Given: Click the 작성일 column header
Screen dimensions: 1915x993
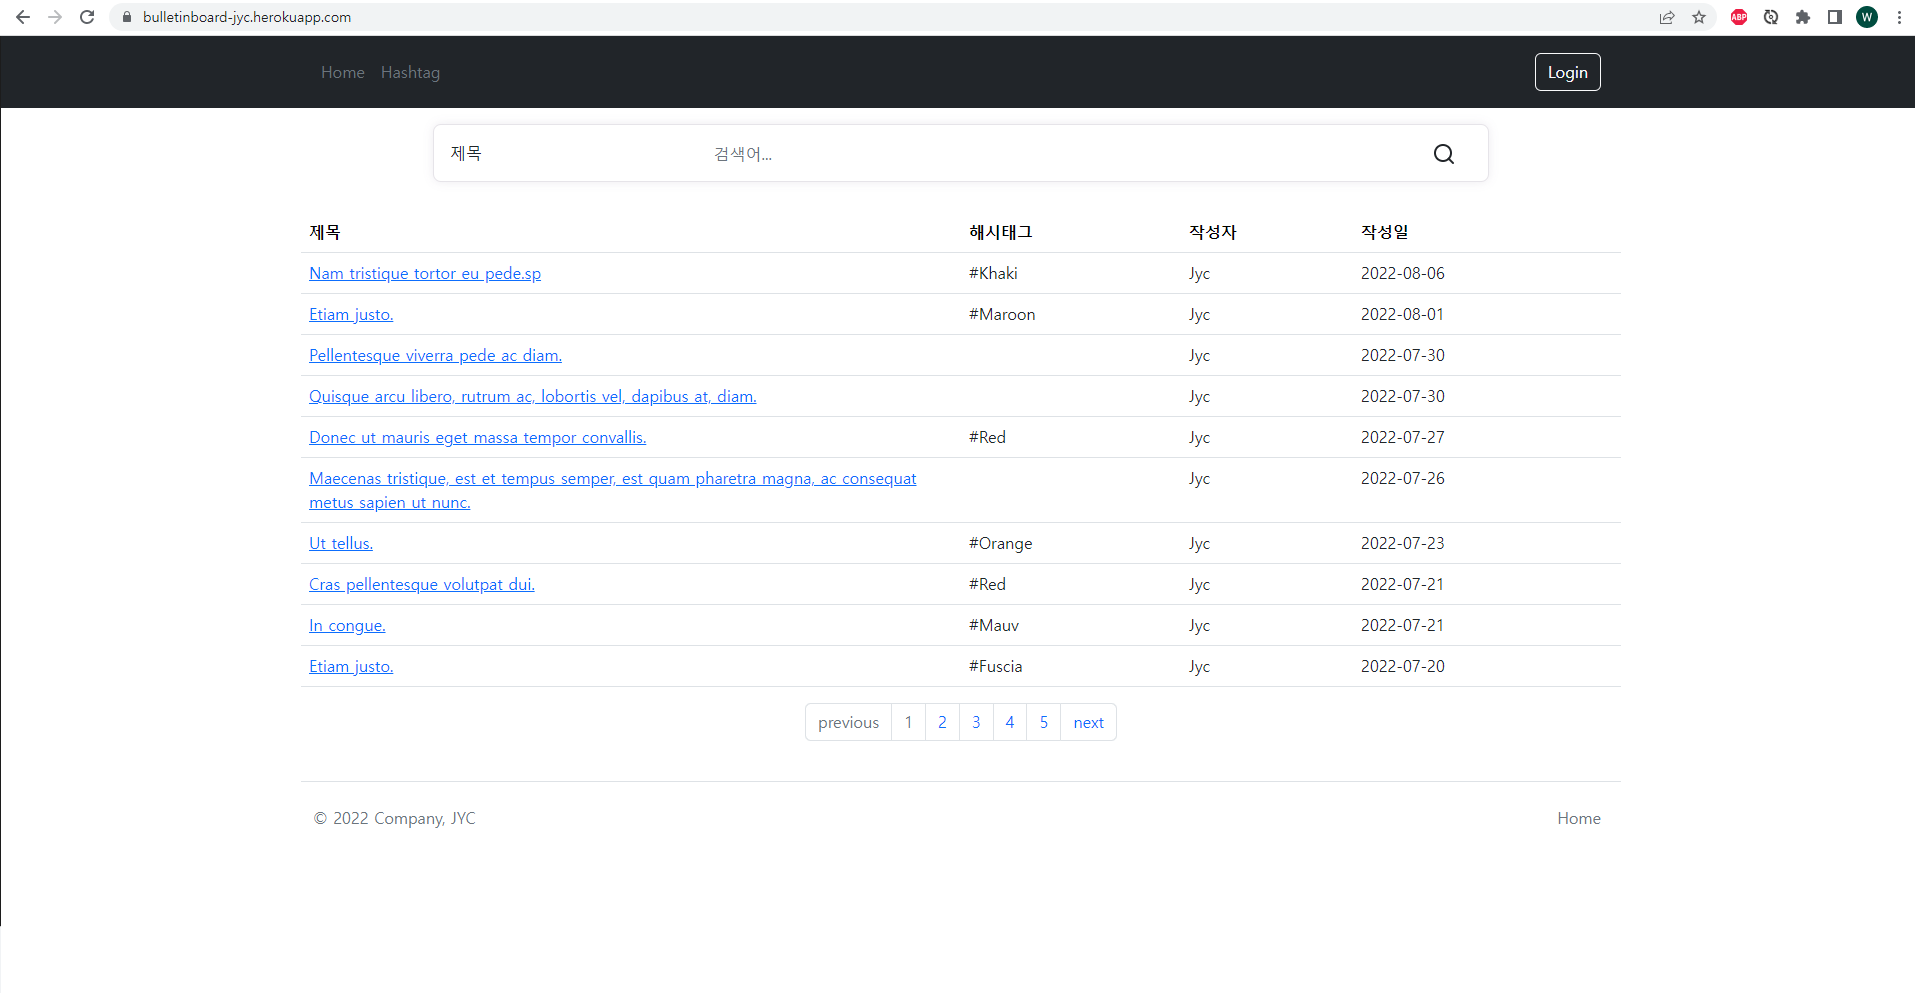Looking at the screenshot, I should pos(1384,232).
